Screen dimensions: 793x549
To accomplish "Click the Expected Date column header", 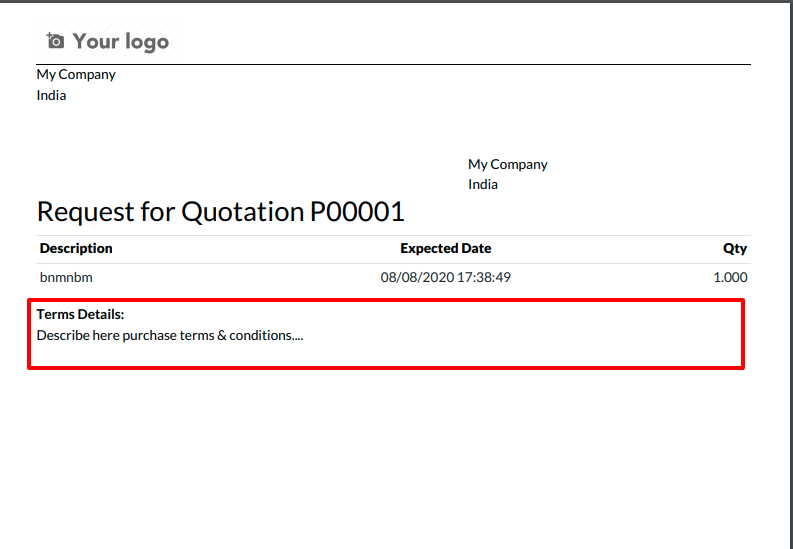I will [446, 248].
